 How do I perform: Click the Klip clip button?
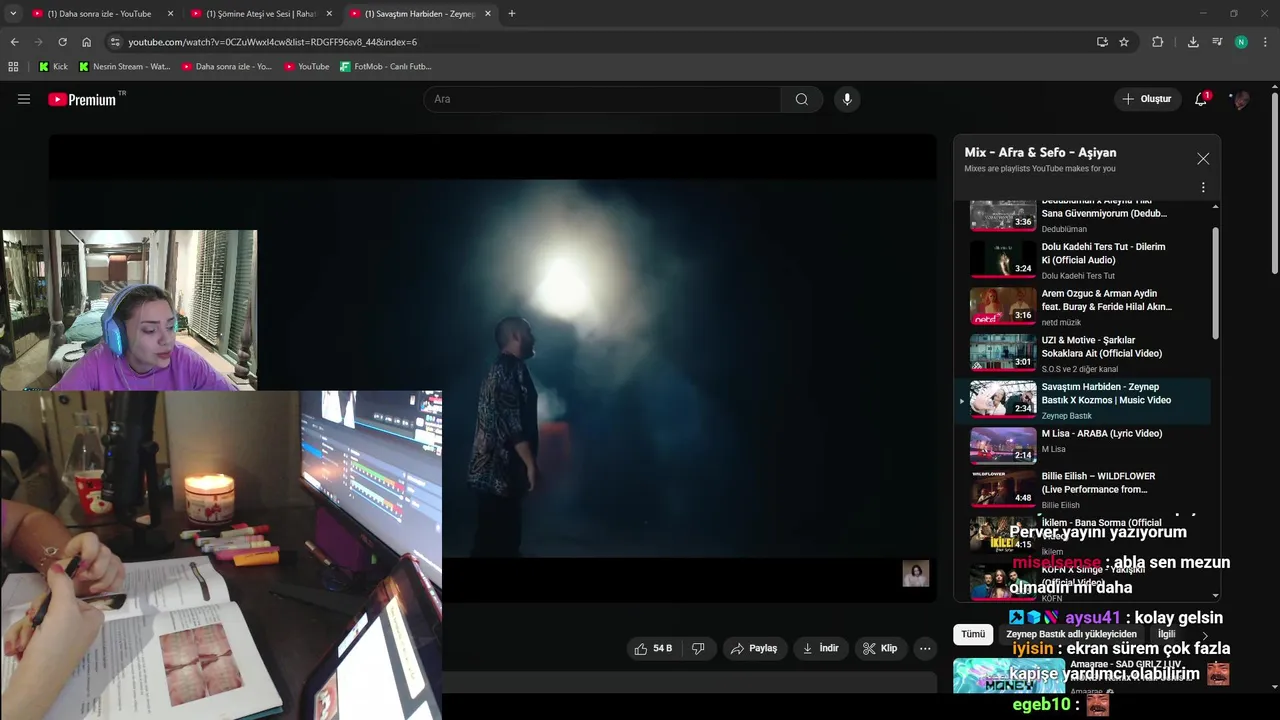(x=880, y=648)
